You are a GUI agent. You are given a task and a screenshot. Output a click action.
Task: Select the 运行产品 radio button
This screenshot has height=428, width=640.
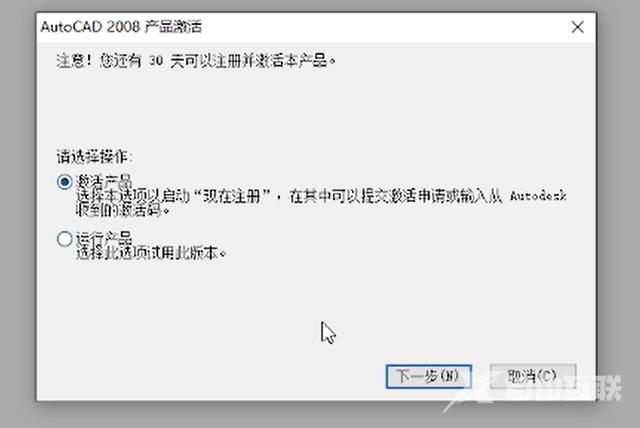click(x=64, y=239)
